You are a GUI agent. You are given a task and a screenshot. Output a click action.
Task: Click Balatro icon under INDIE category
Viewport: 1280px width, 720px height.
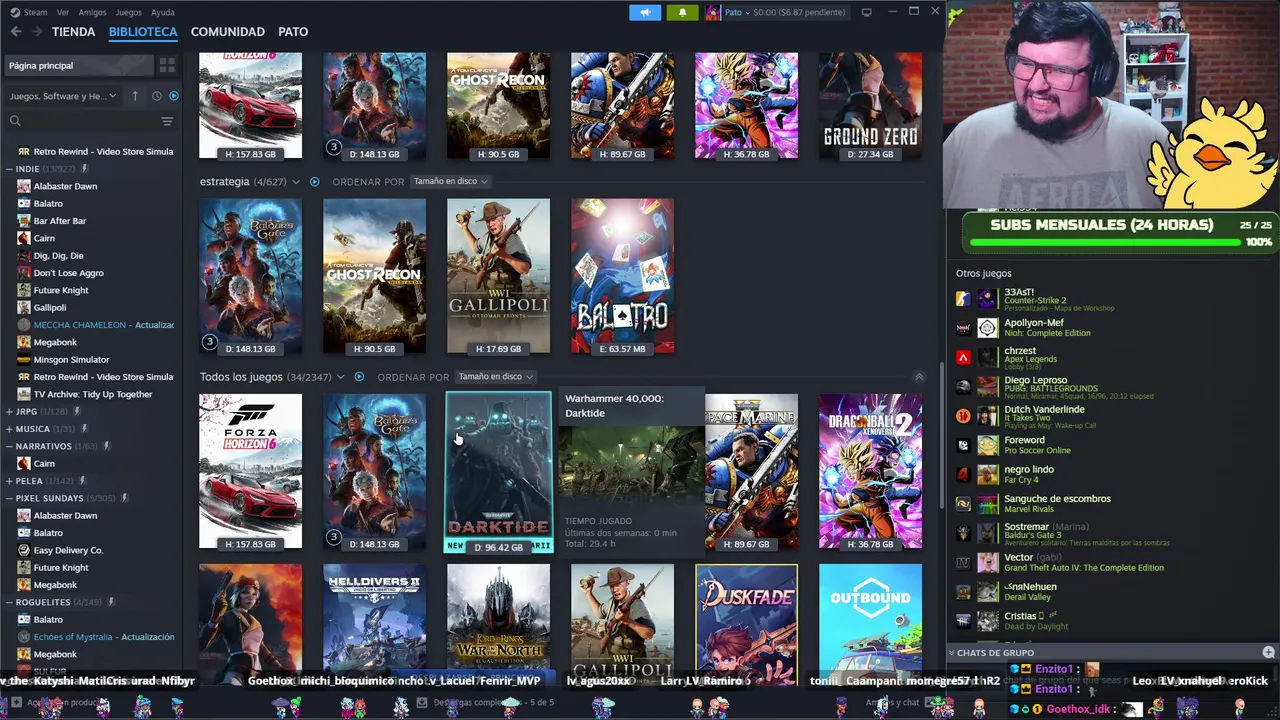click(x=24, y=204)
